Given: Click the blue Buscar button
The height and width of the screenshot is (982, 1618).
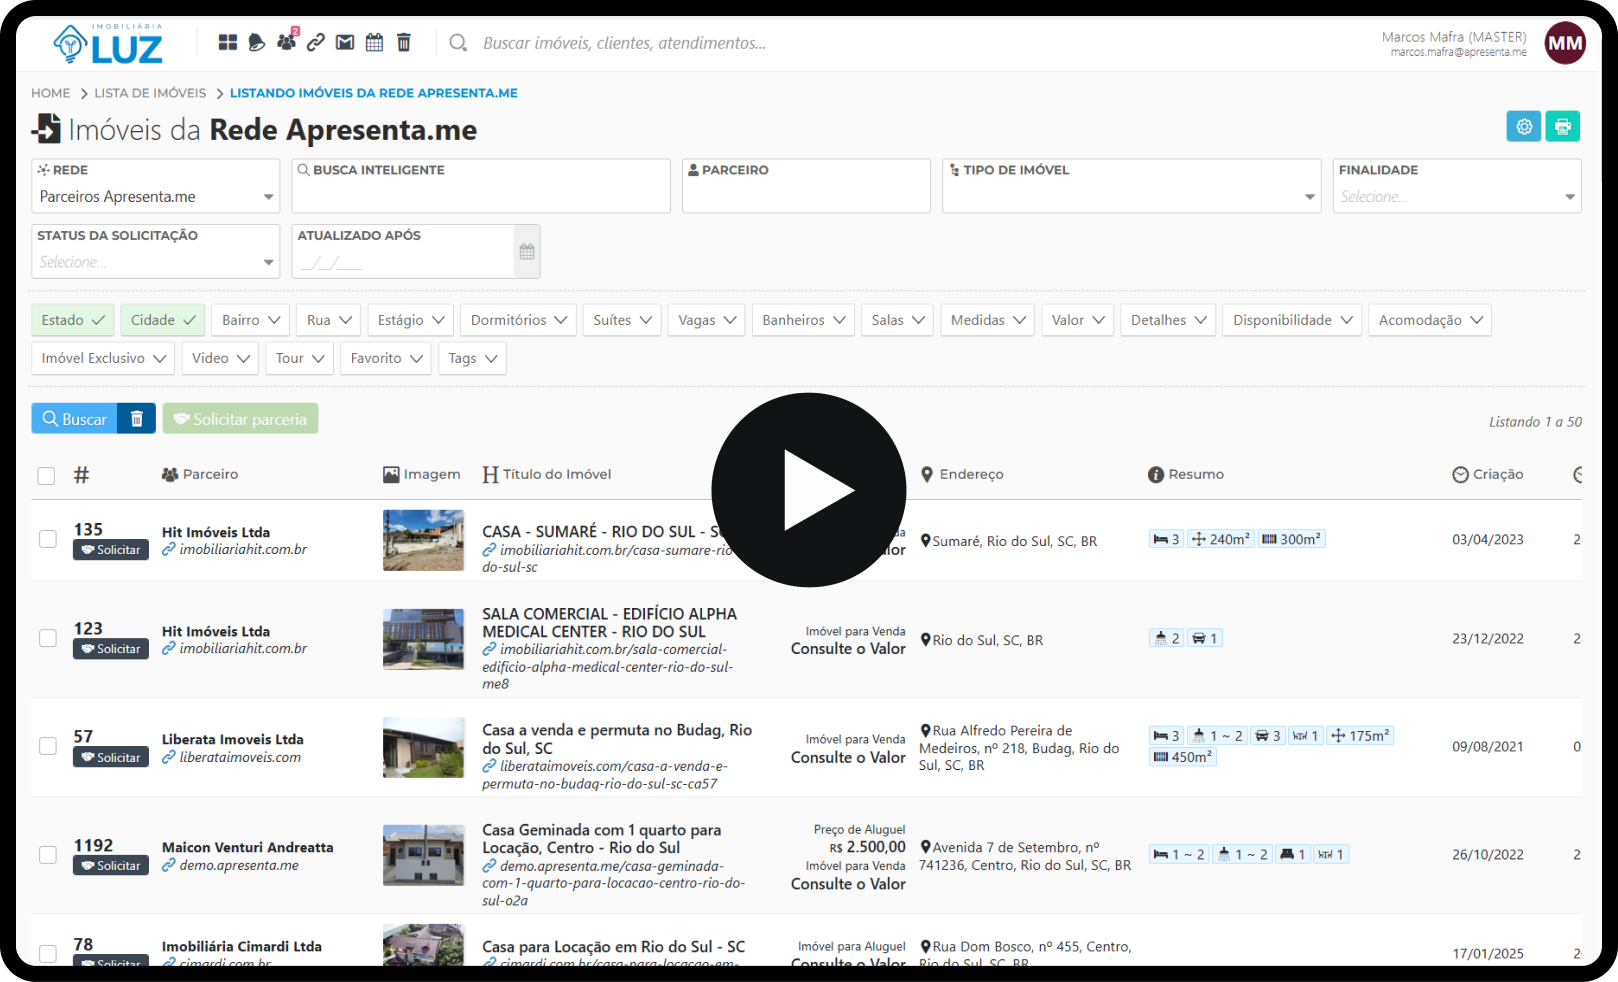Looking at the screenshot, I should click(x=75, y=419).
